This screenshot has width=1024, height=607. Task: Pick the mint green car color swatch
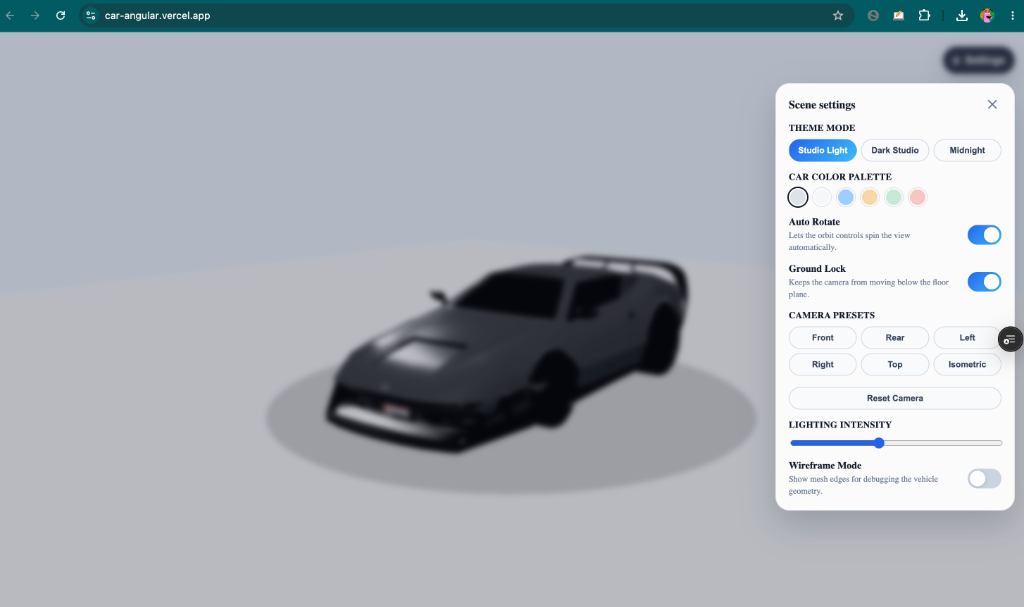[893, 197]
